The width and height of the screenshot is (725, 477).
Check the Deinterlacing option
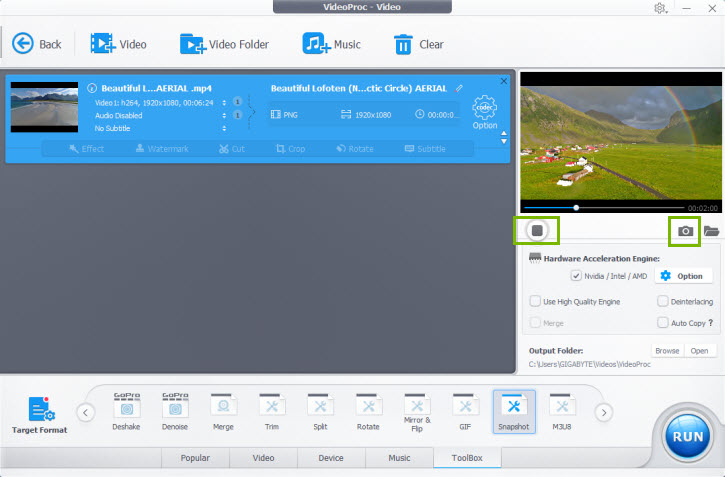tap(663, 301)
